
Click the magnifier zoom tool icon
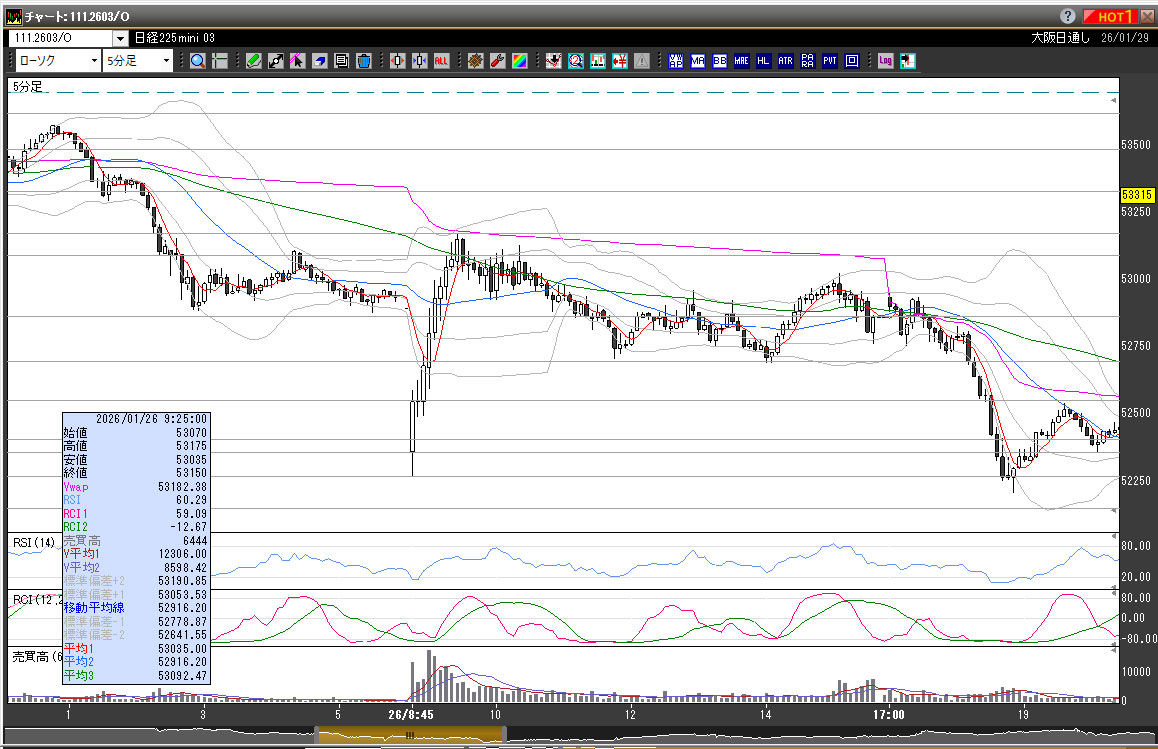(198, 61)
